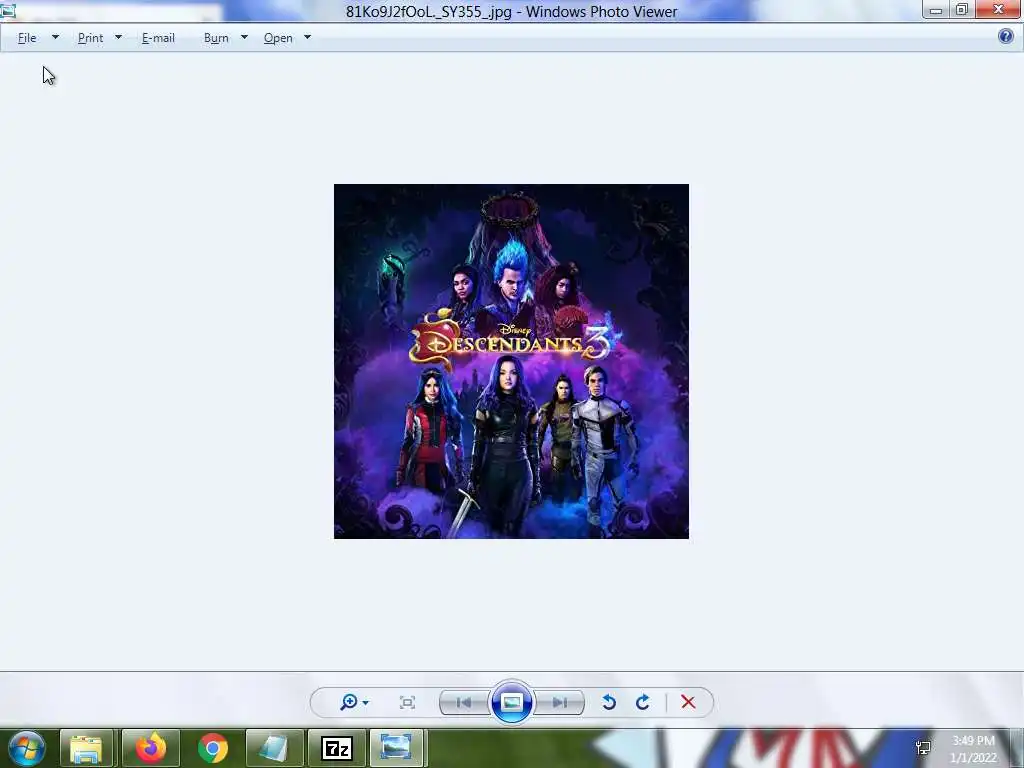Select Photo Viewer taskbar button
1024x768 pixels.
tap(396, 748)
